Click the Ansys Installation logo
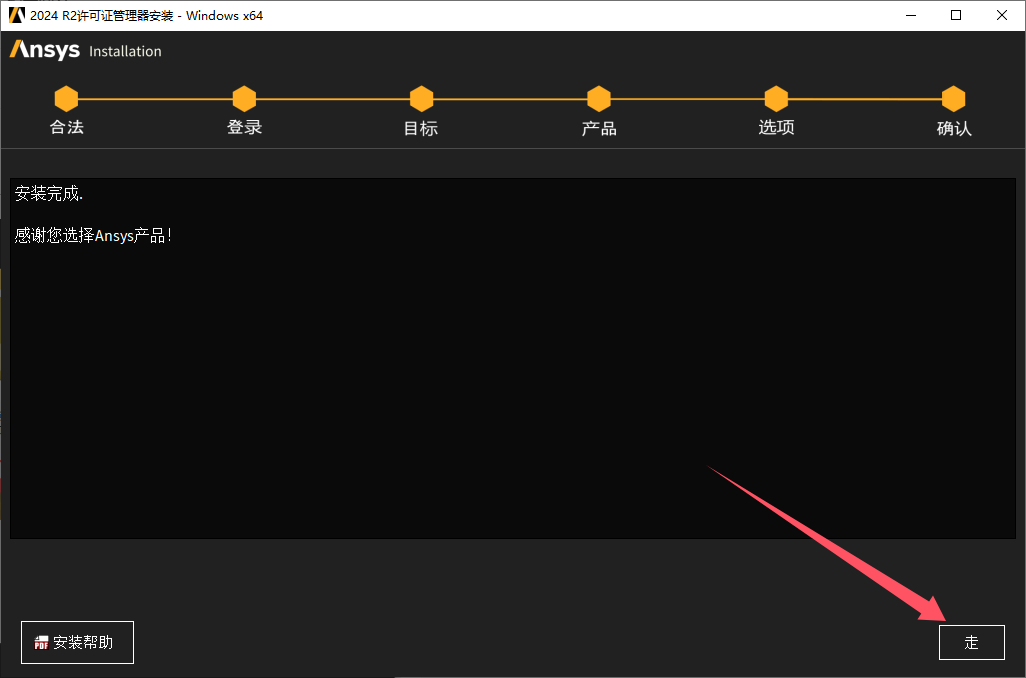1026x678 pixels. tap(85, 51)
